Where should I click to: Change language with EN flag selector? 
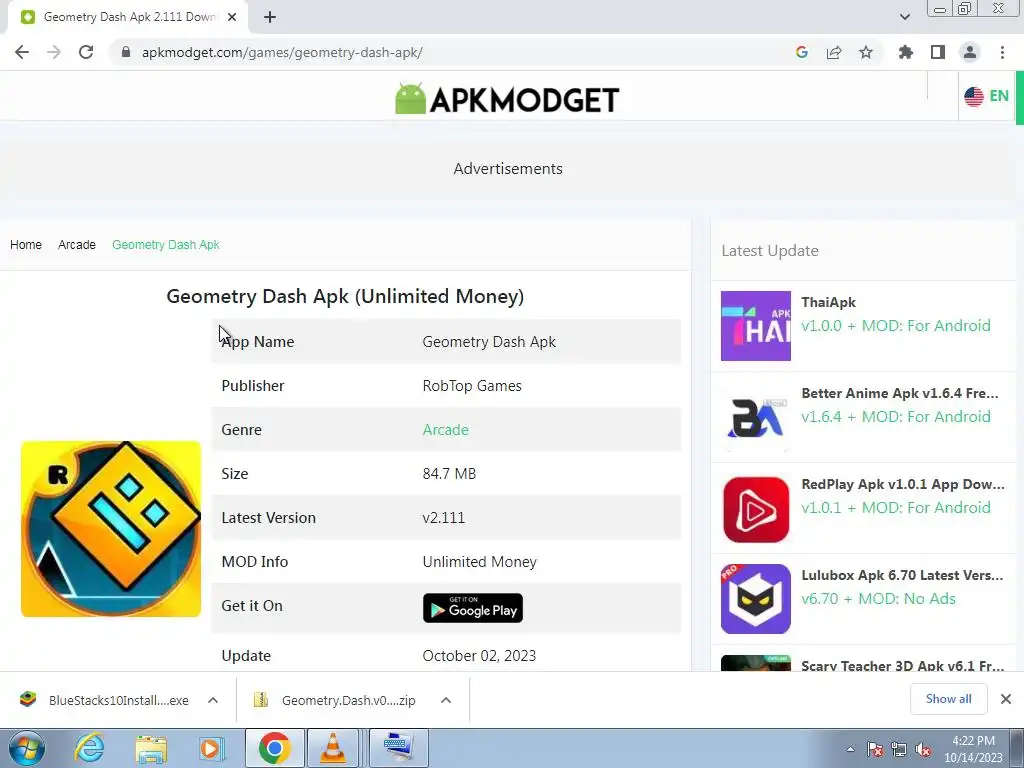(x=987, y=96)
